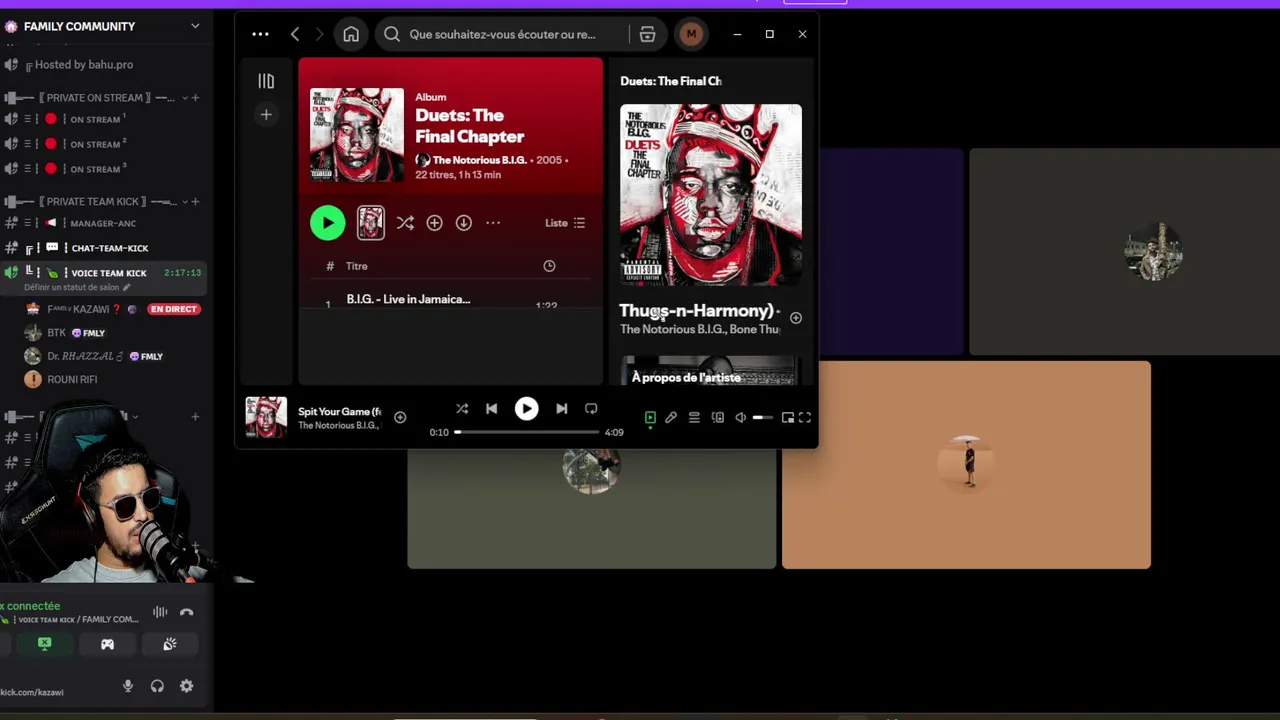Image resolution: width=1280 pixels, height=720 pixels.
Task: Stop Discord screen sharing
Action: (45, 645)
